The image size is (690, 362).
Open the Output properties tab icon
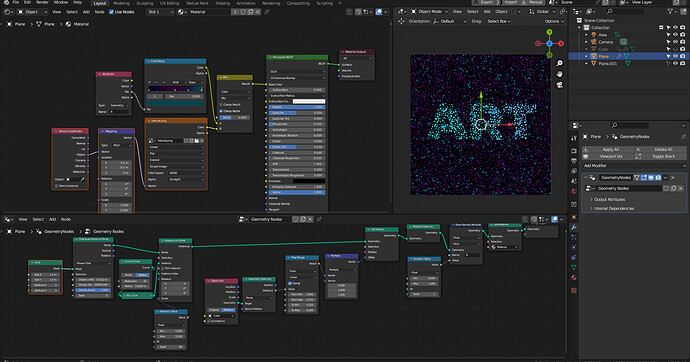click(x=574, y=161)
